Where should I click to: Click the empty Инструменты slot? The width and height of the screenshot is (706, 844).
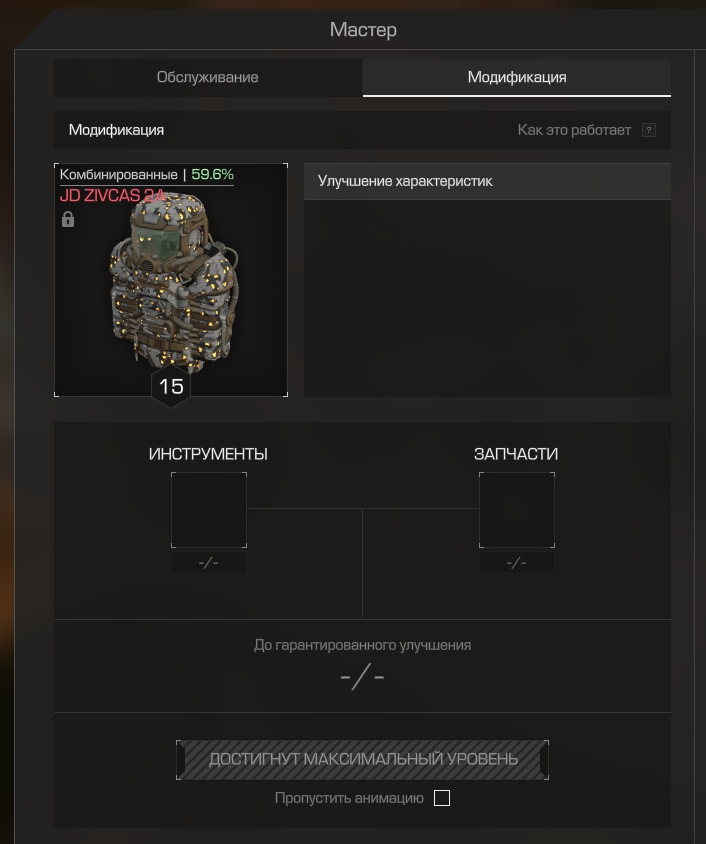(209, 510)
